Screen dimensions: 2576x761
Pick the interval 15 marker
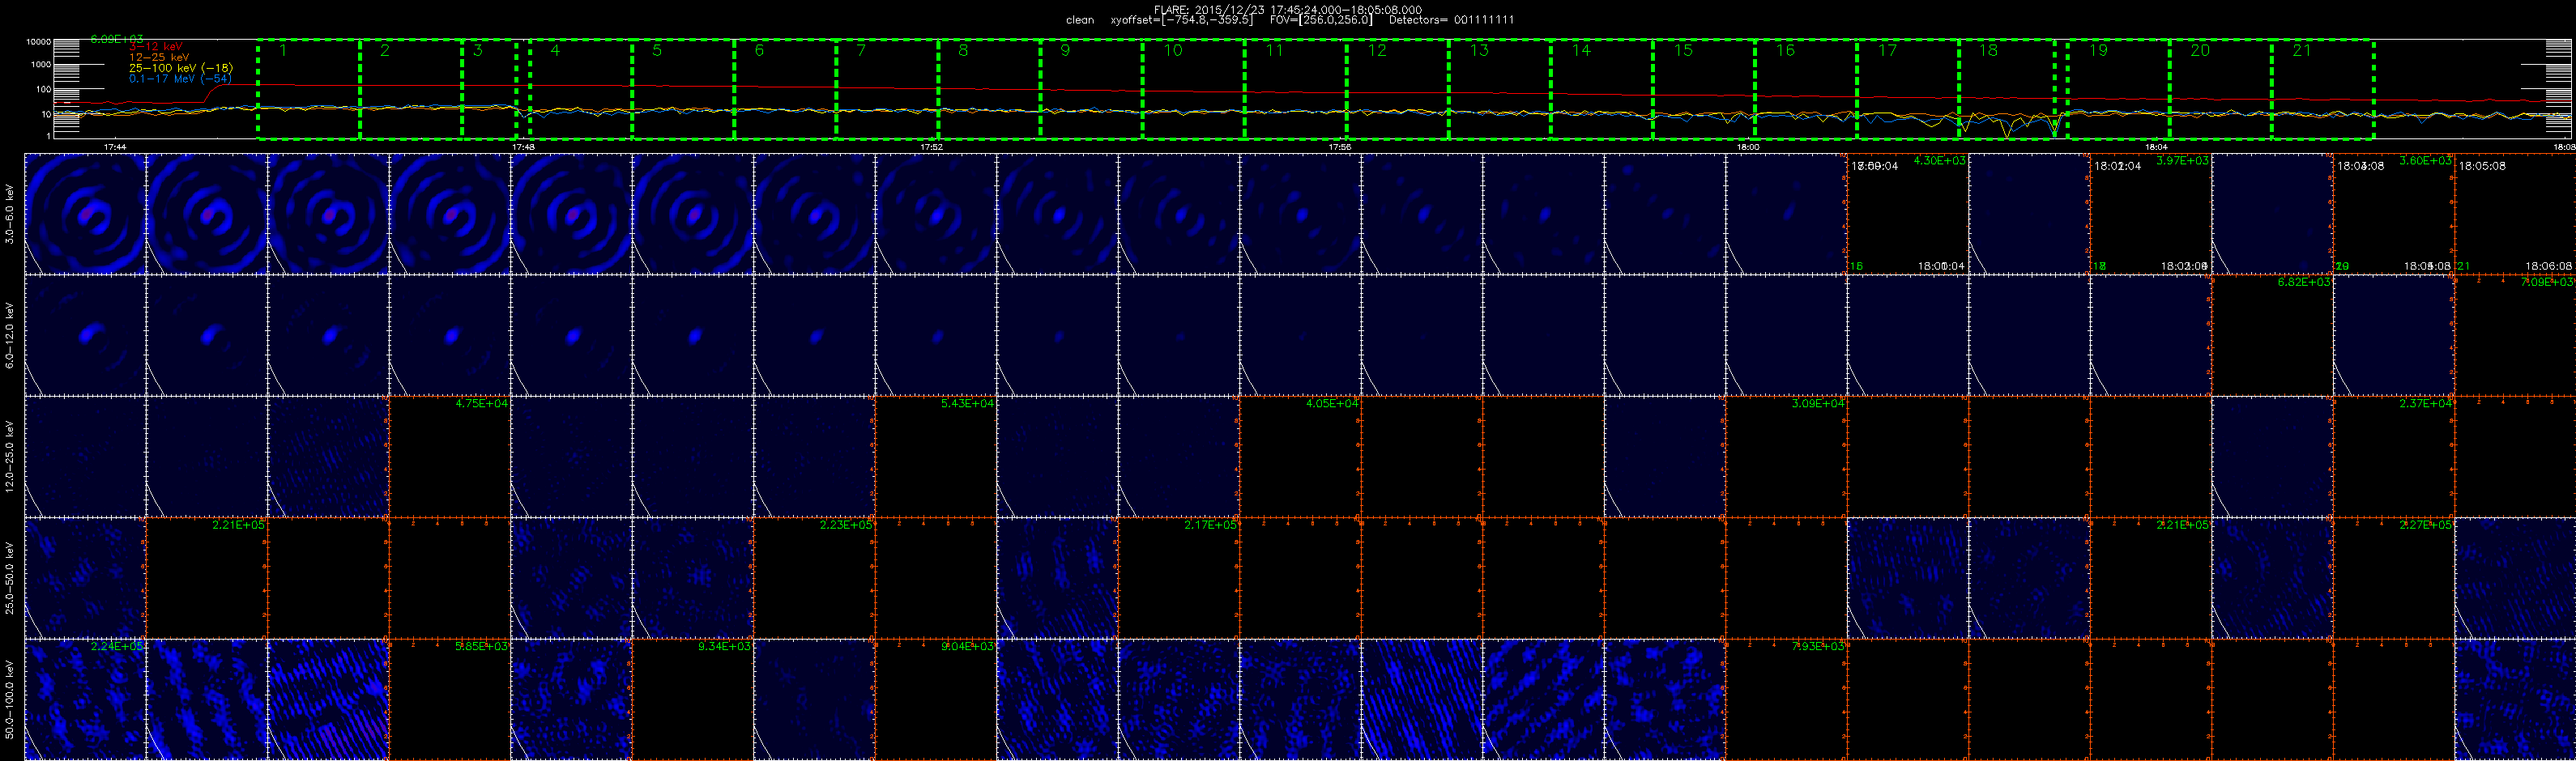(x=1683, y=50)
